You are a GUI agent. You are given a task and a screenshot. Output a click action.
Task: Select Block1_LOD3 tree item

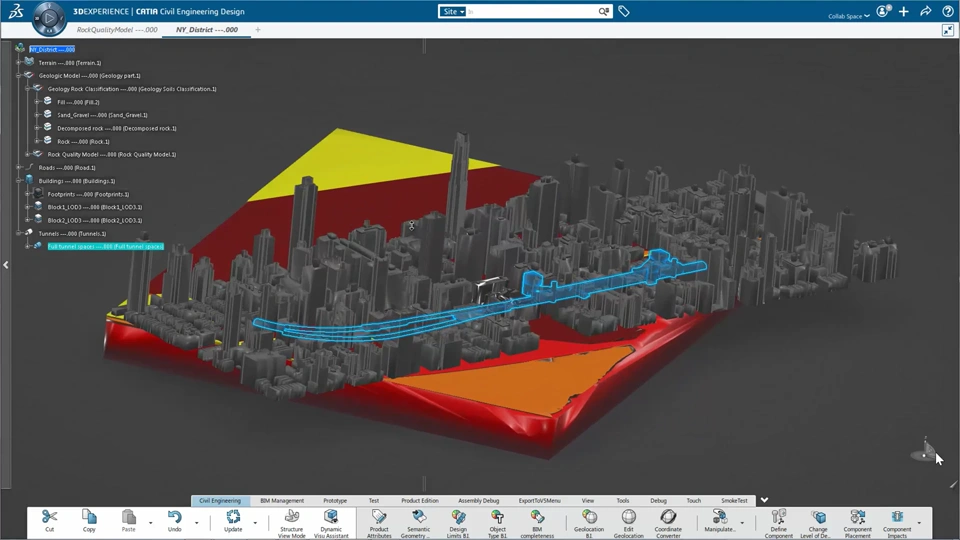(x=94, y=207)
